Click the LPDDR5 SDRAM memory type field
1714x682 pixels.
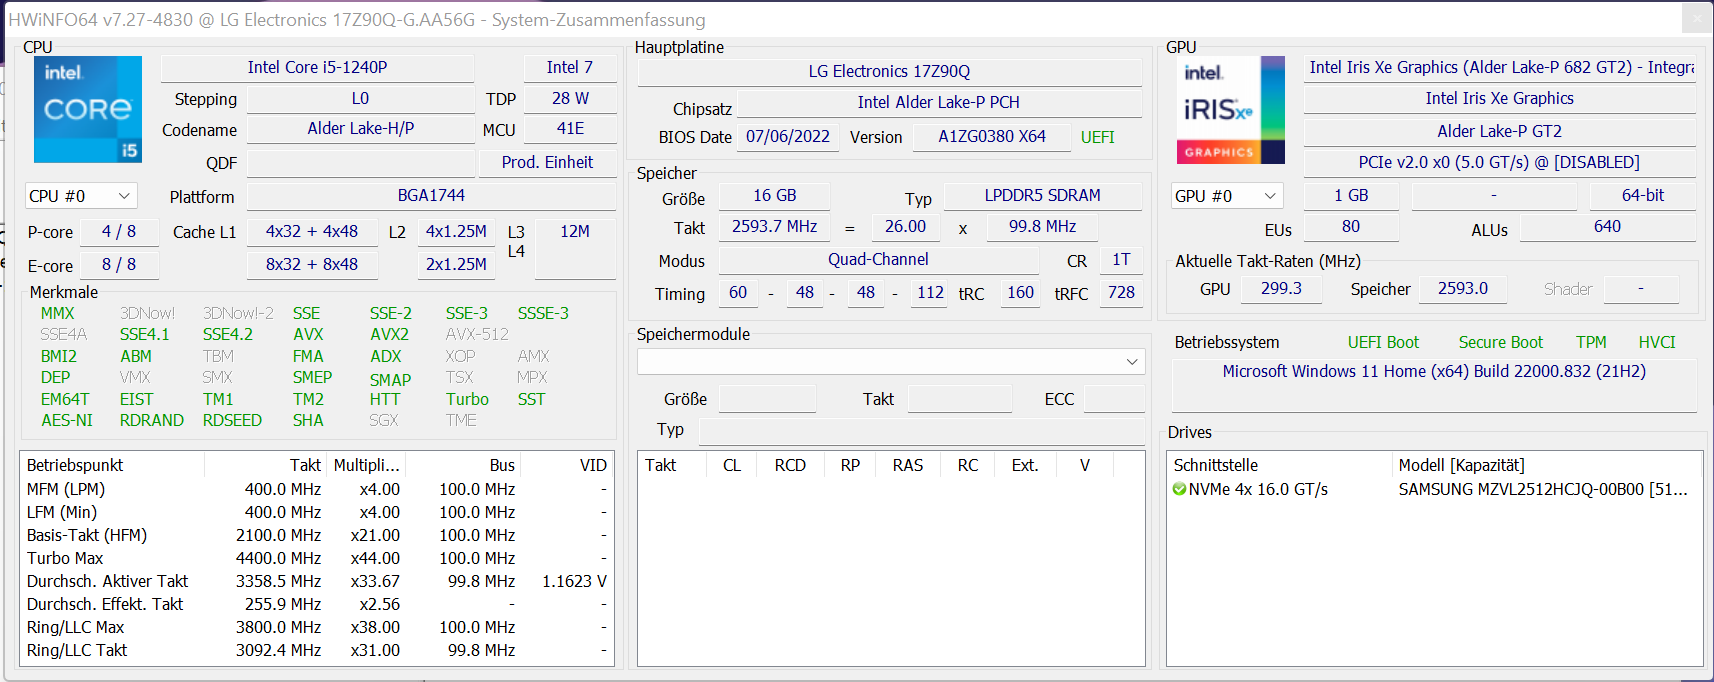click(1042, 195)
